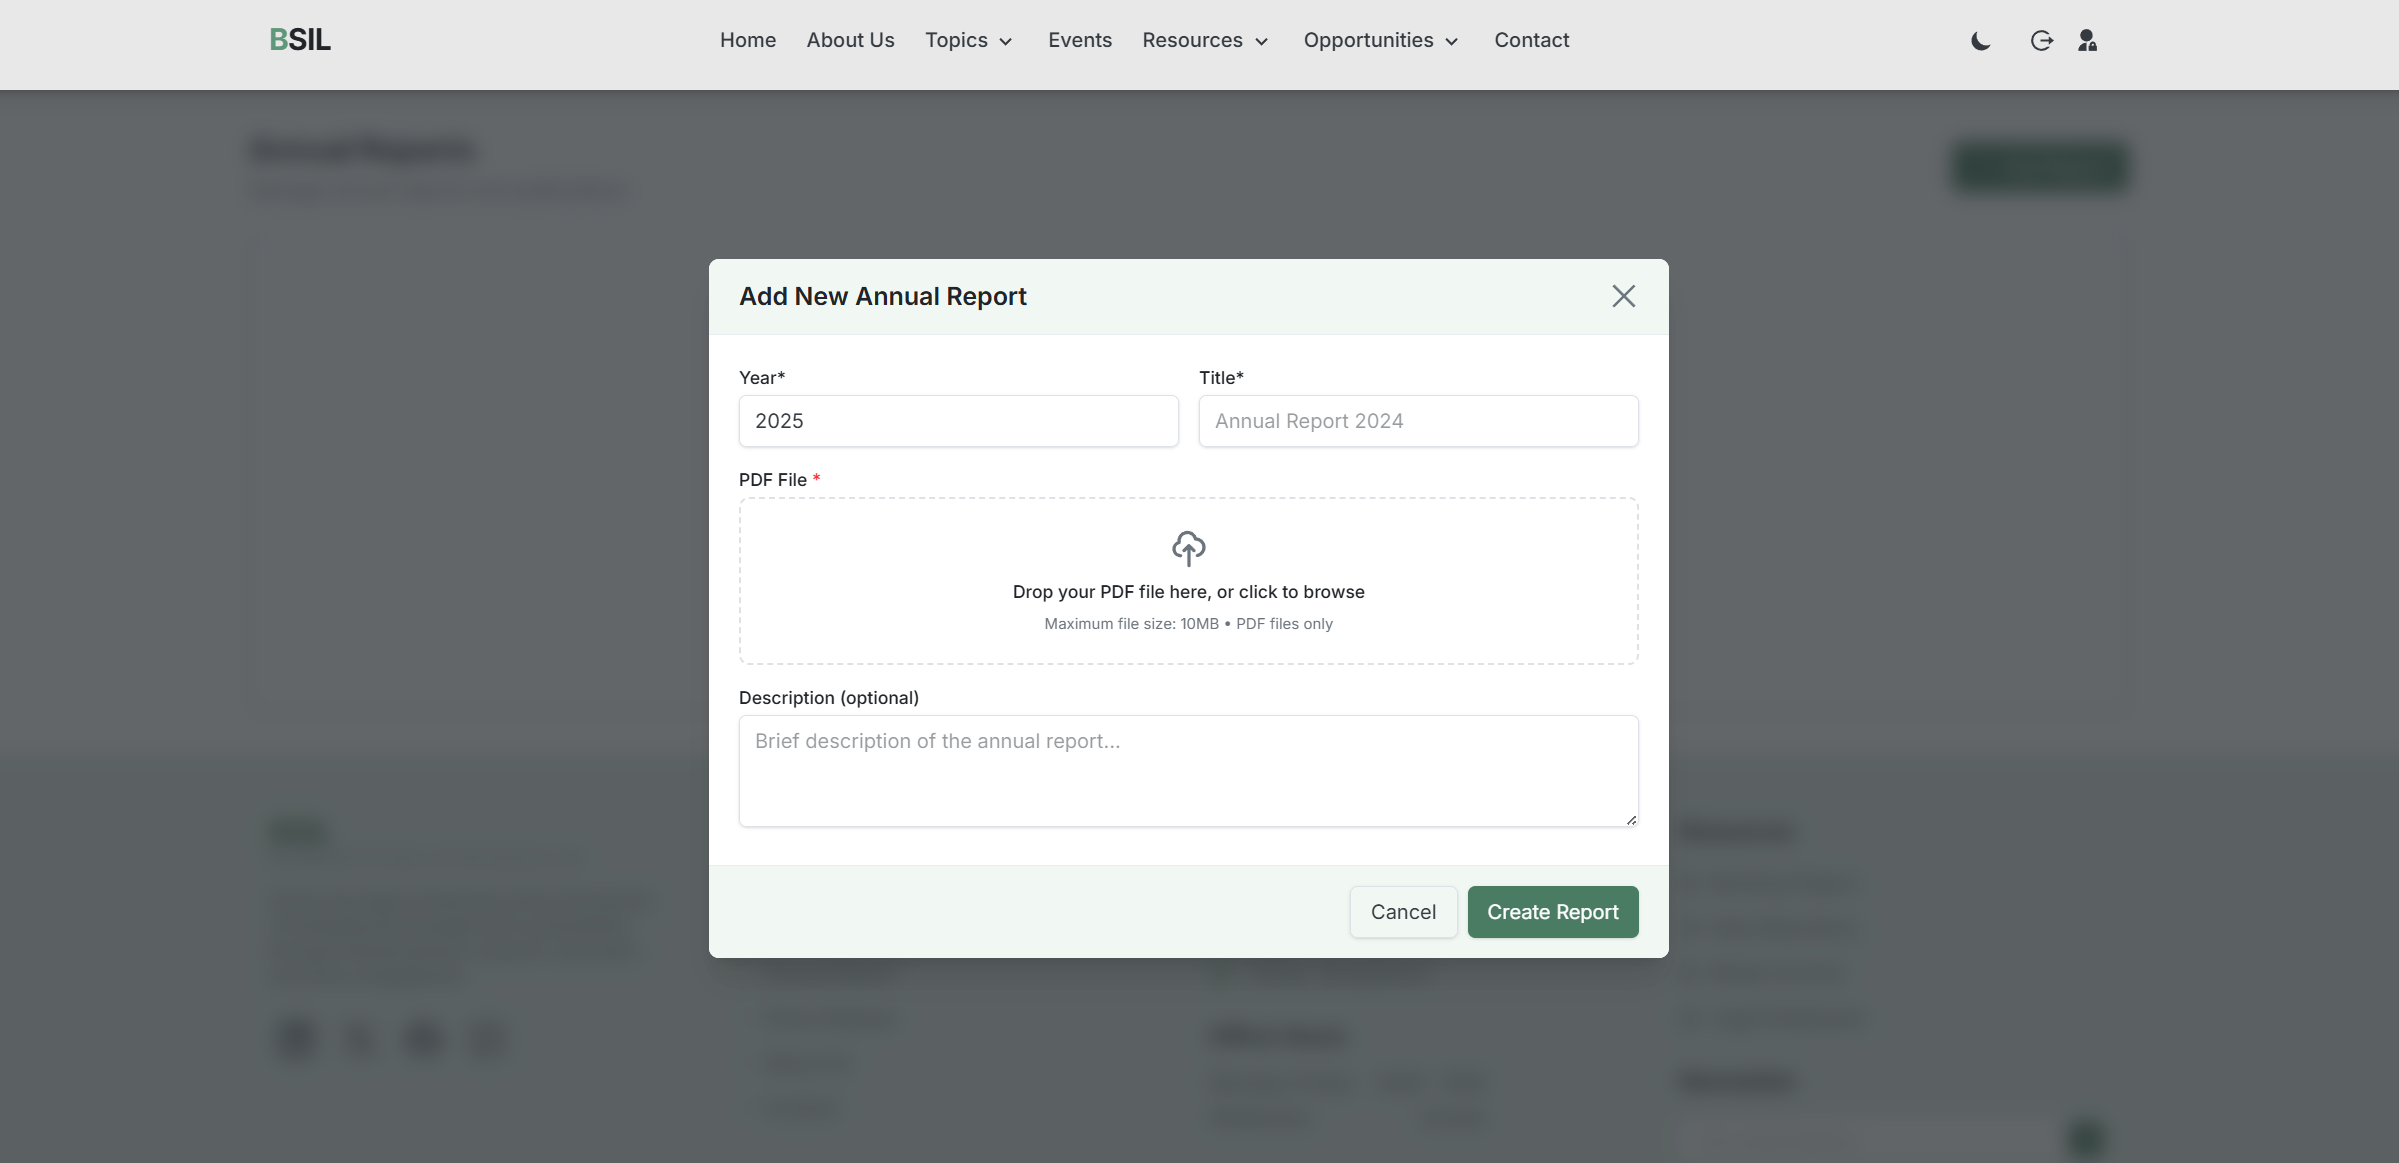Viewport: 2399px width, 1163px height.
Task: Click into the Title text field
Action: (x=1417, y=421)
